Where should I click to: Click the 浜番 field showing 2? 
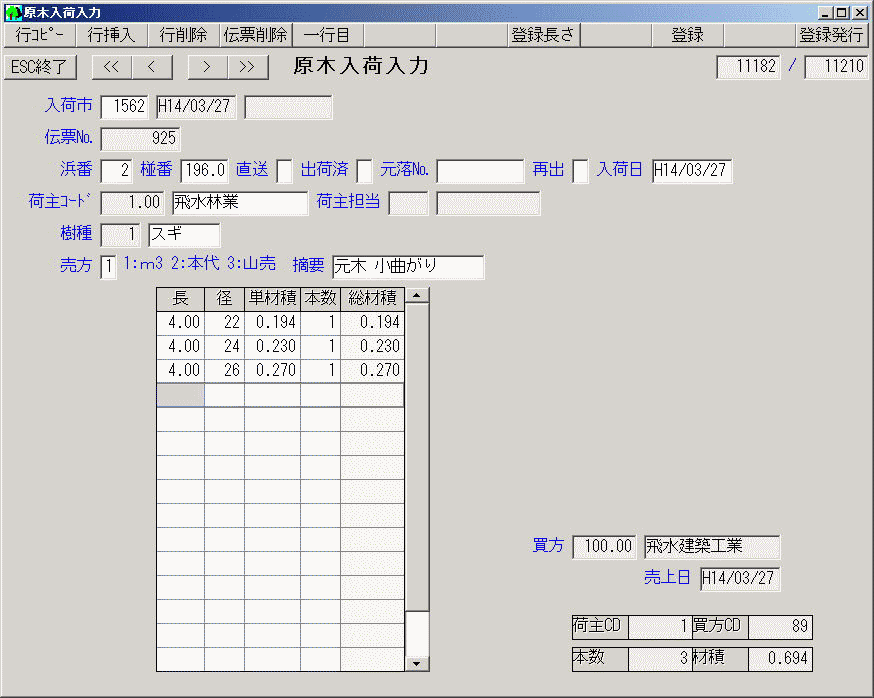116,171
